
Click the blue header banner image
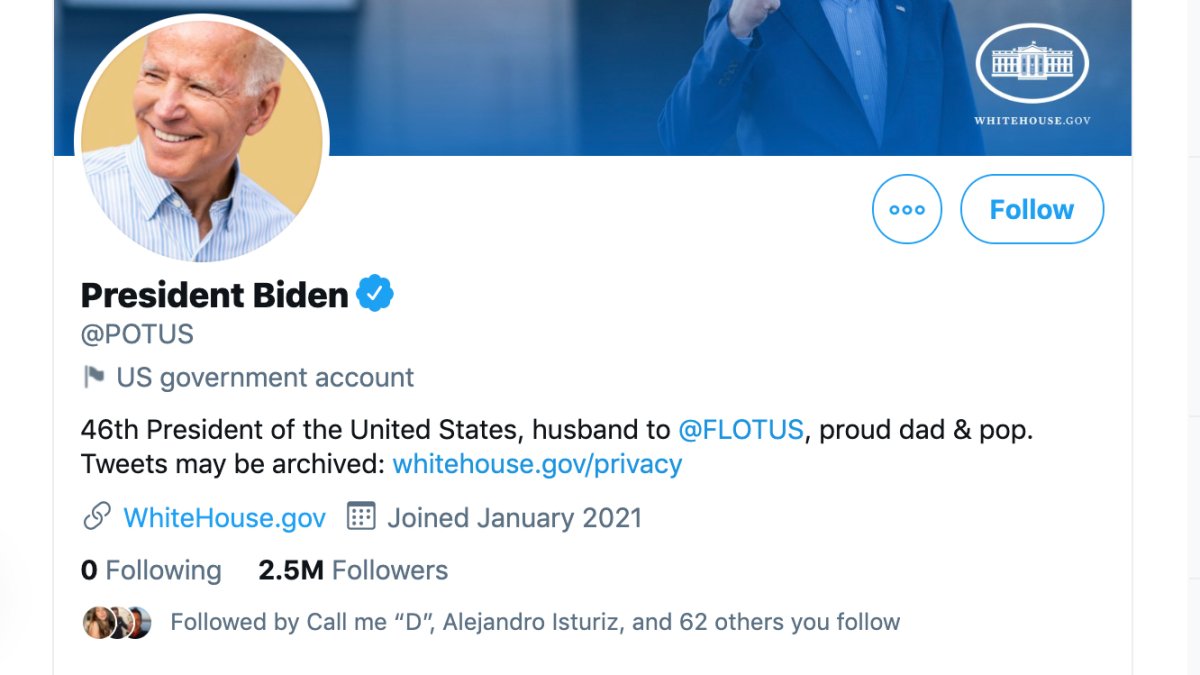600,75
